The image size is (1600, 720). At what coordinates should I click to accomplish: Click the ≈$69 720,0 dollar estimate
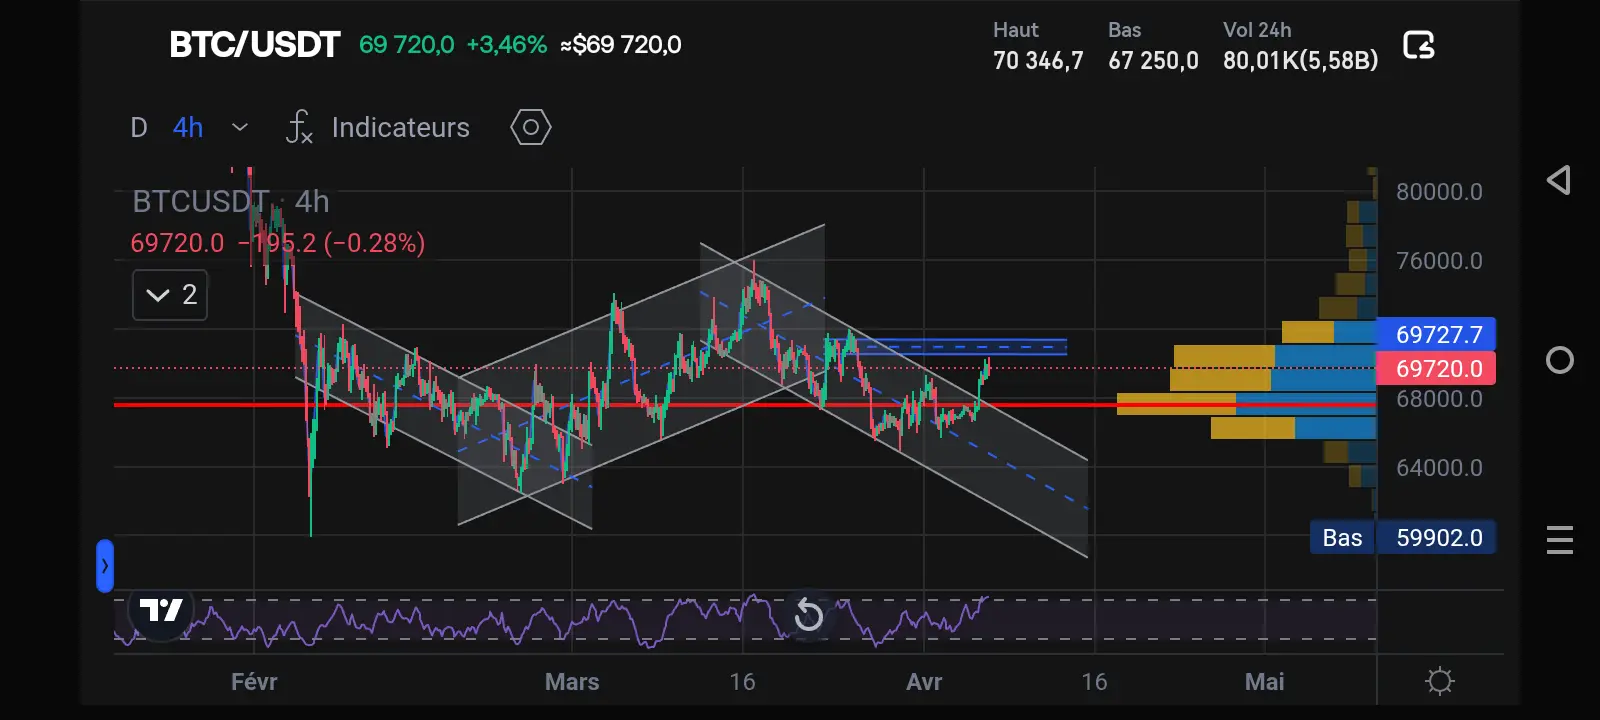point(621,45)
